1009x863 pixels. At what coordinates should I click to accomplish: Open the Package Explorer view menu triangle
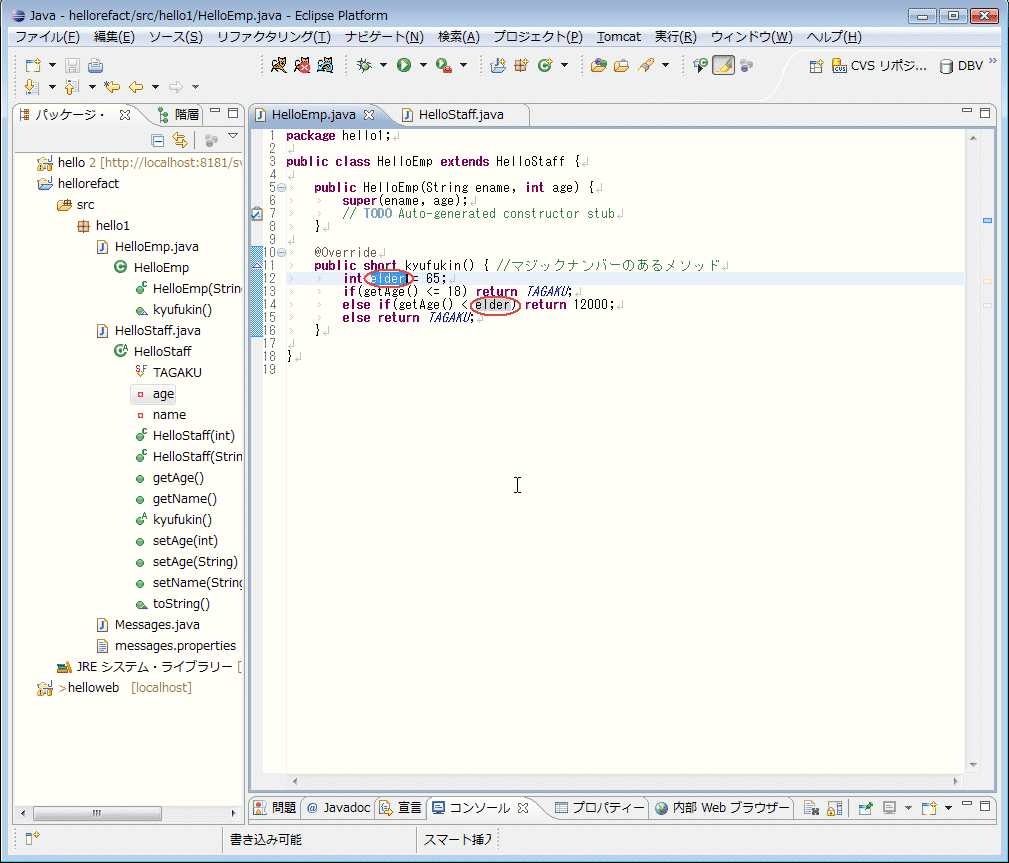233,136
